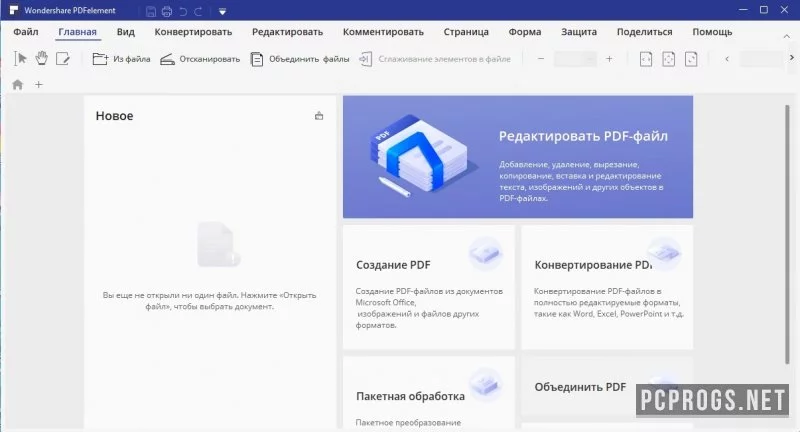Zoom in with the plus button
800x432 pixels.
tap(609, 59)
